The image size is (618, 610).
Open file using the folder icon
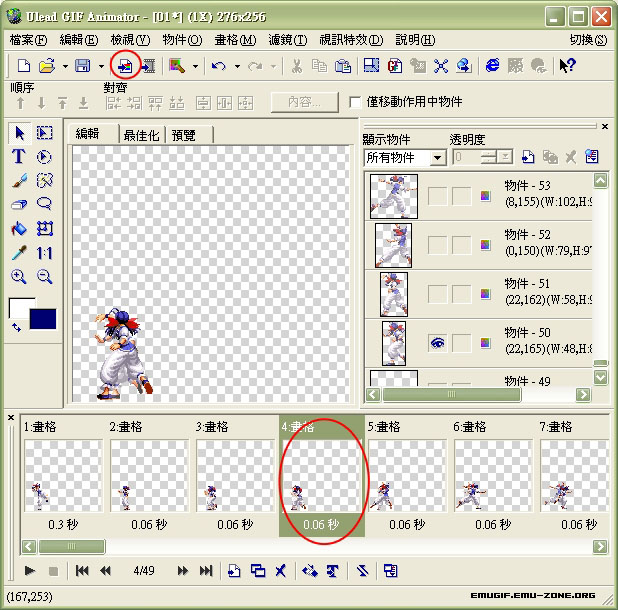(x=47, y=66)
